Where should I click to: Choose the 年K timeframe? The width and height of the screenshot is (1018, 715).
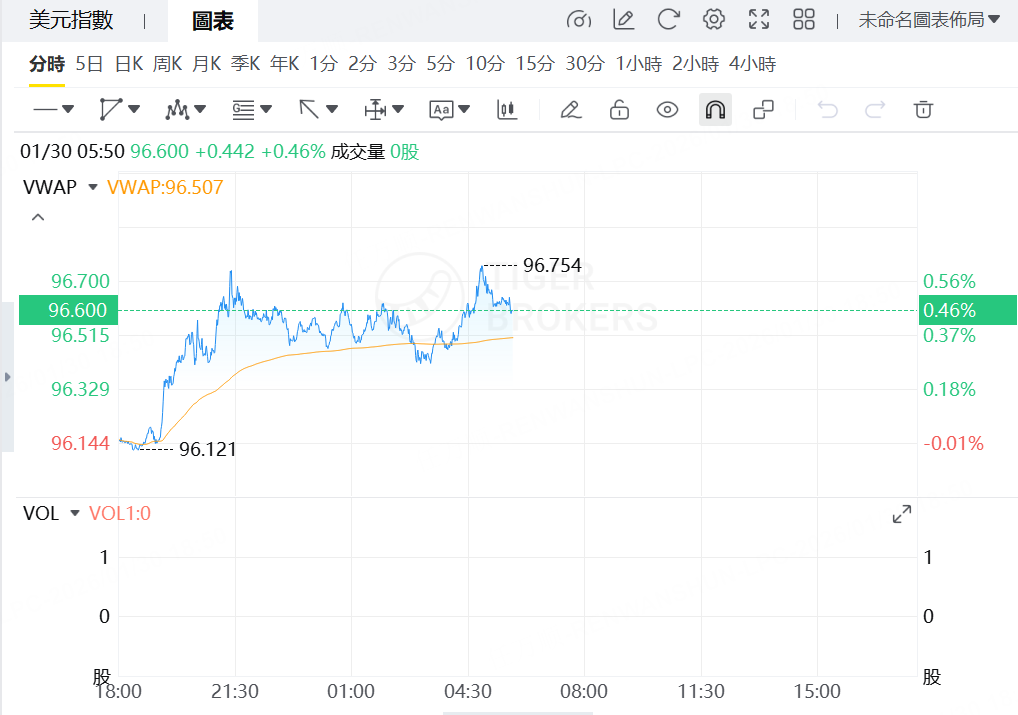point(284,64)
